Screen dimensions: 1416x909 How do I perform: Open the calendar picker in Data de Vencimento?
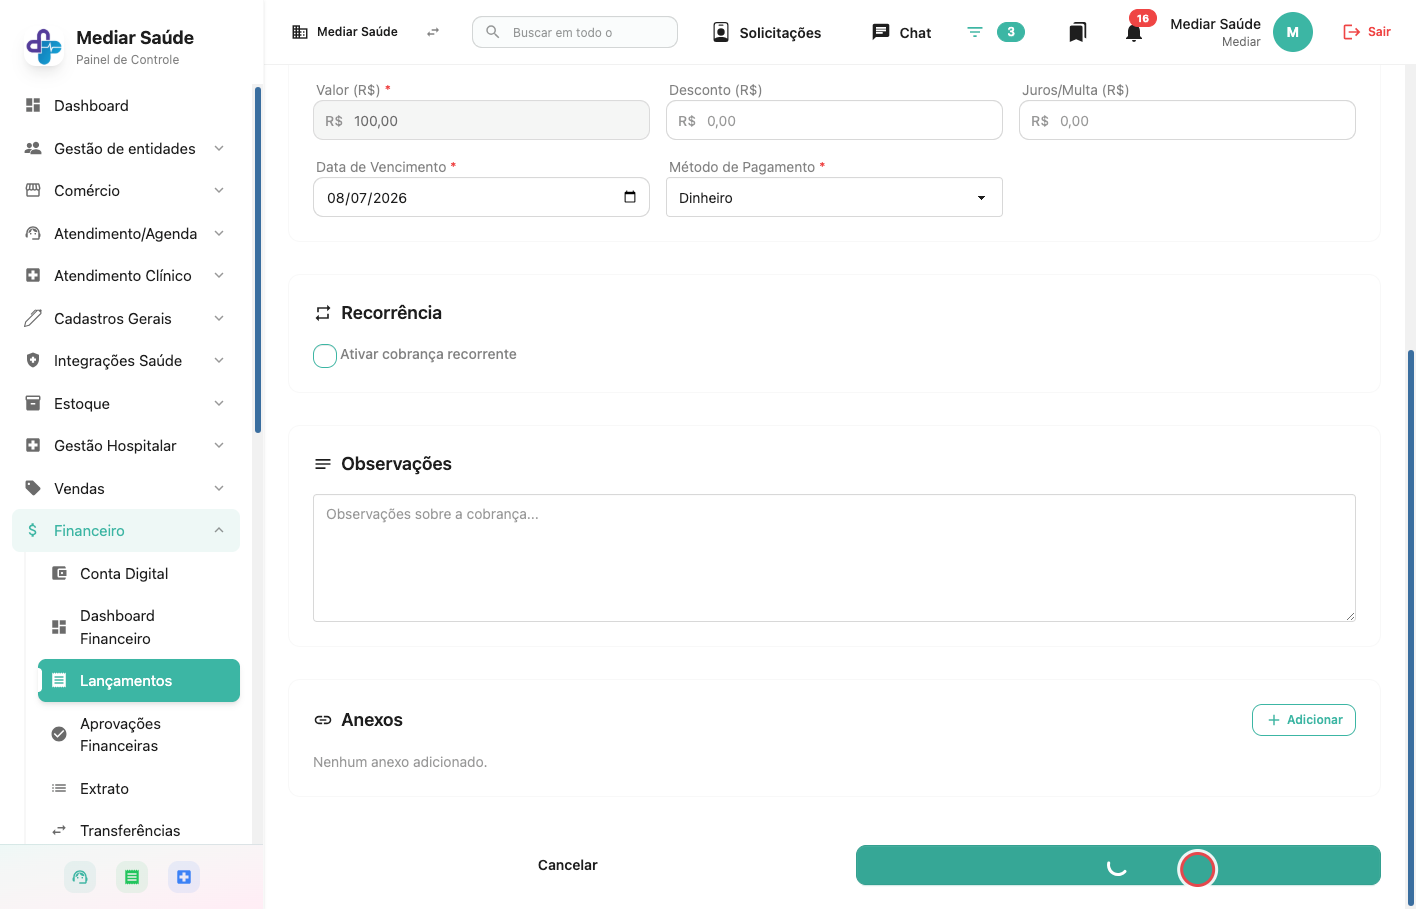(630, 197)
